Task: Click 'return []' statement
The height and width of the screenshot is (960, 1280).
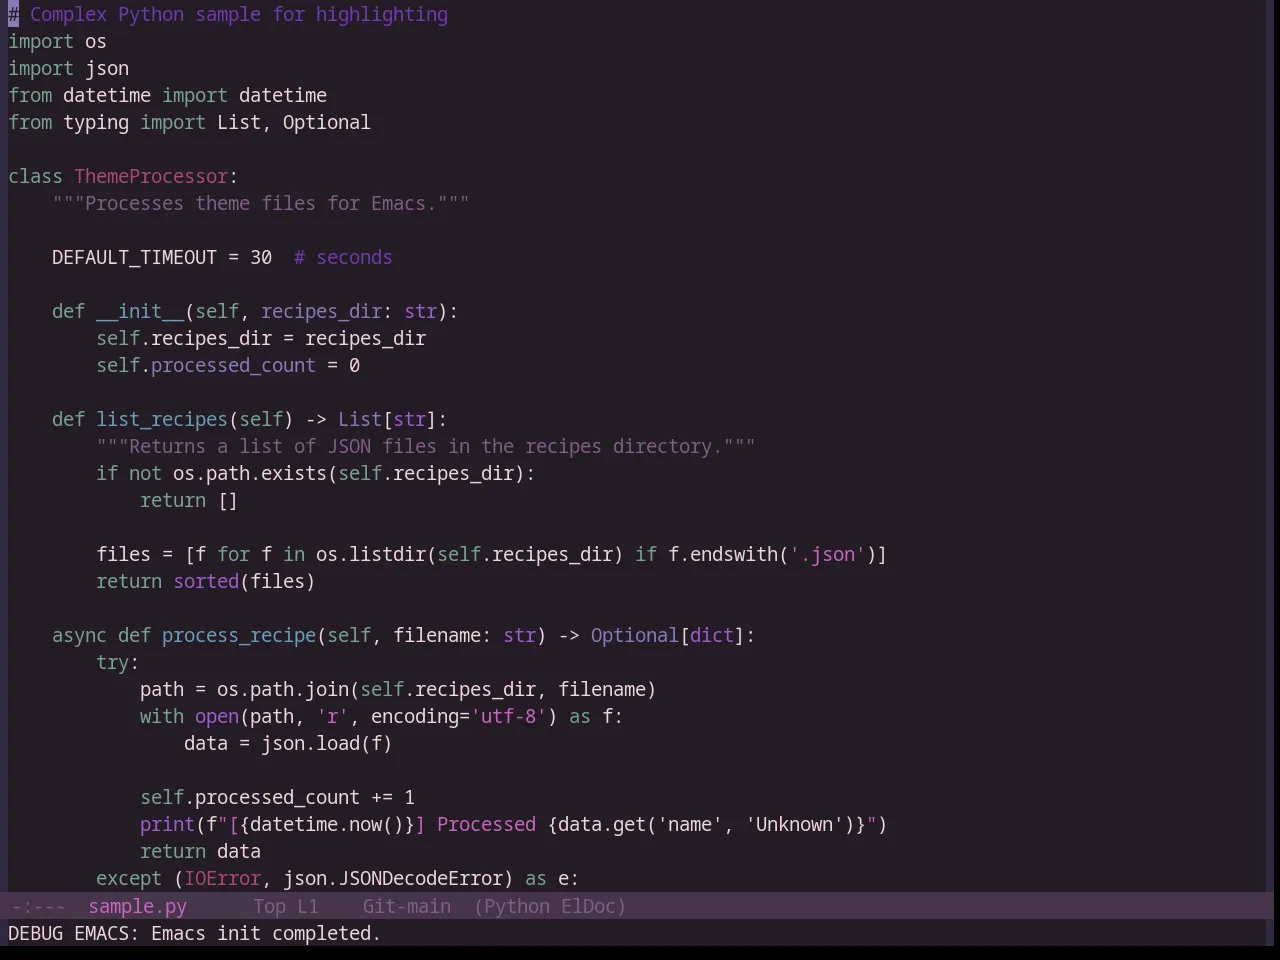Action: tap(189, 500)
